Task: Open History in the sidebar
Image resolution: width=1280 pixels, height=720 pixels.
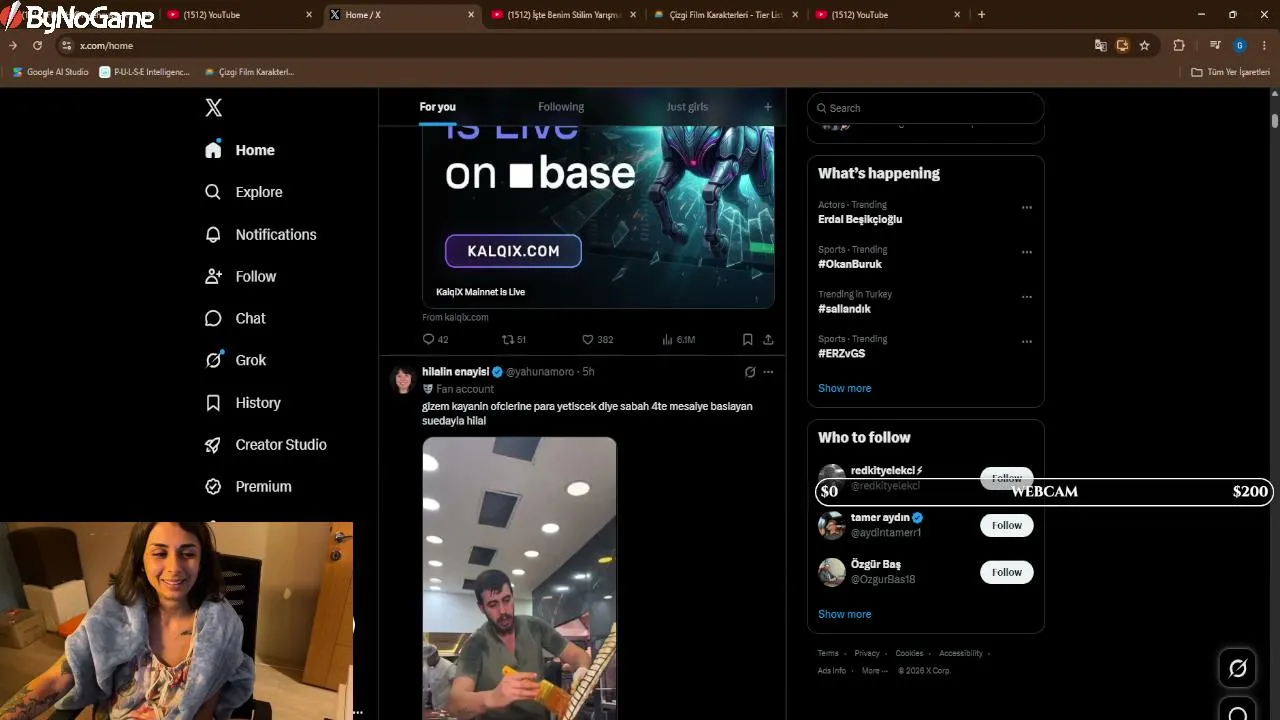Action: (x=243, y=402)
